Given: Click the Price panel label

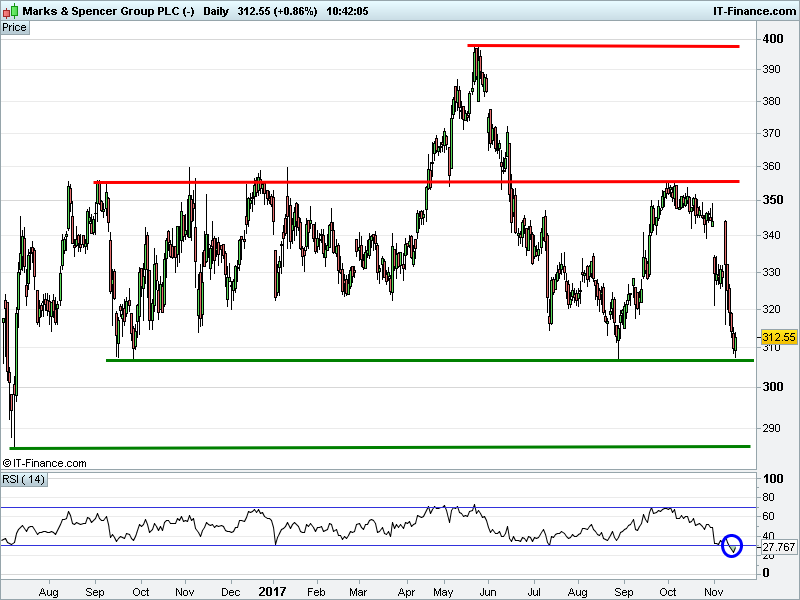Looking at the screenshot, I should coord(15,28).
